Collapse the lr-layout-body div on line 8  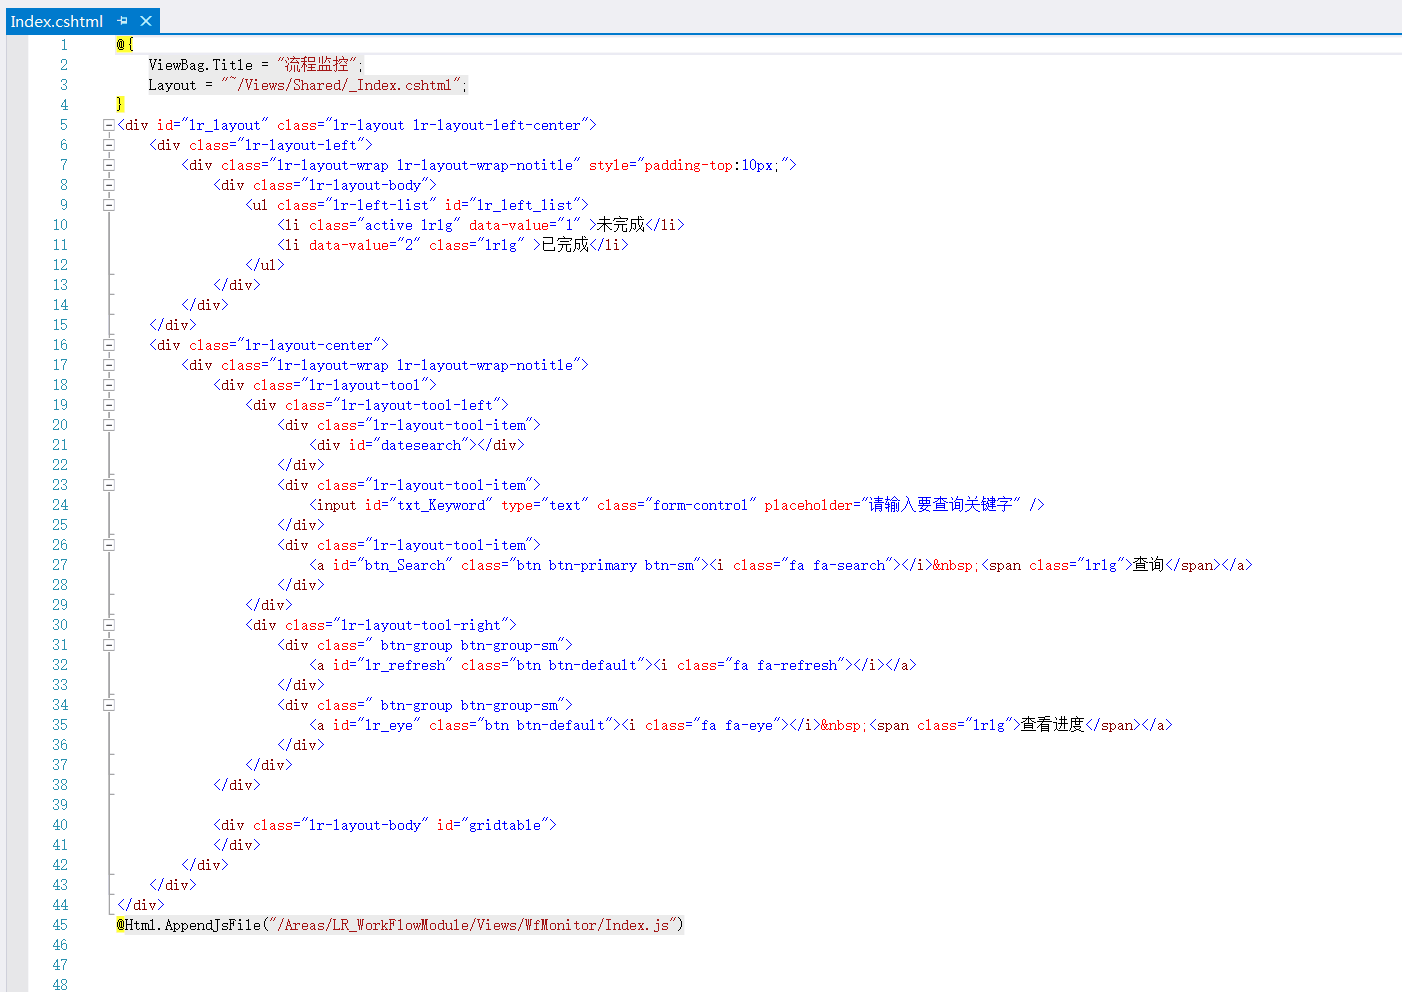(x=108, y=185)
